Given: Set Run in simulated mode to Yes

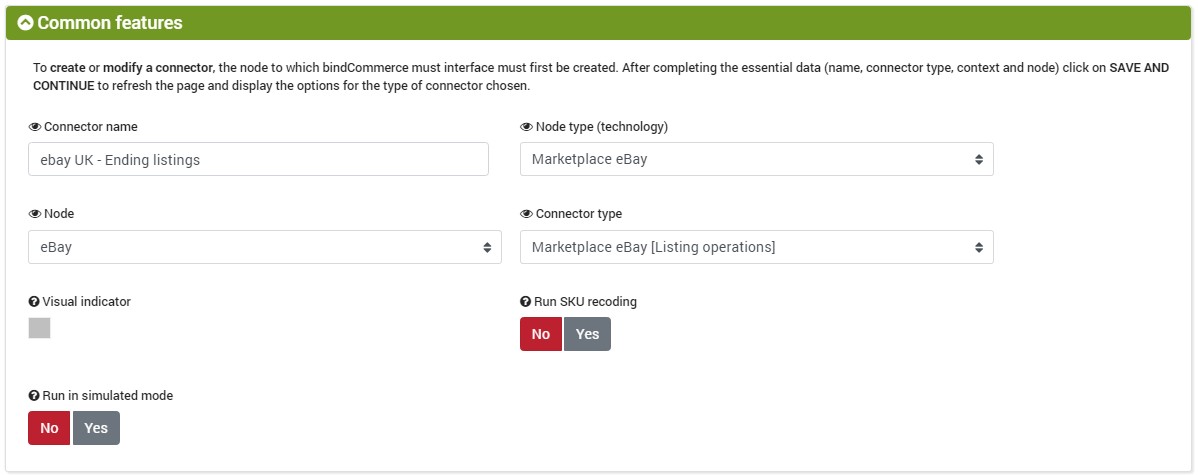Looking at the screenshot, I should point(96,428).
